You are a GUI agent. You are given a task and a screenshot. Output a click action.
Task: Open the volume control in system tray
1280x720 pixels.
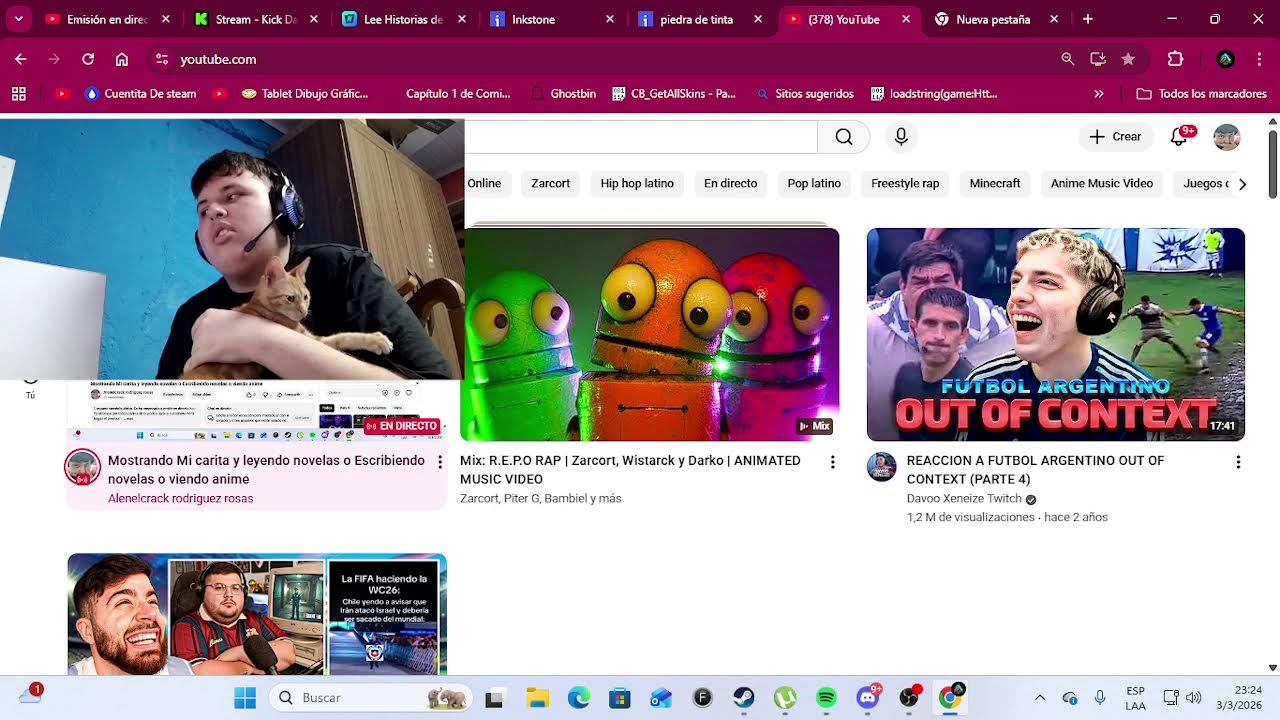click(1193, 698)
